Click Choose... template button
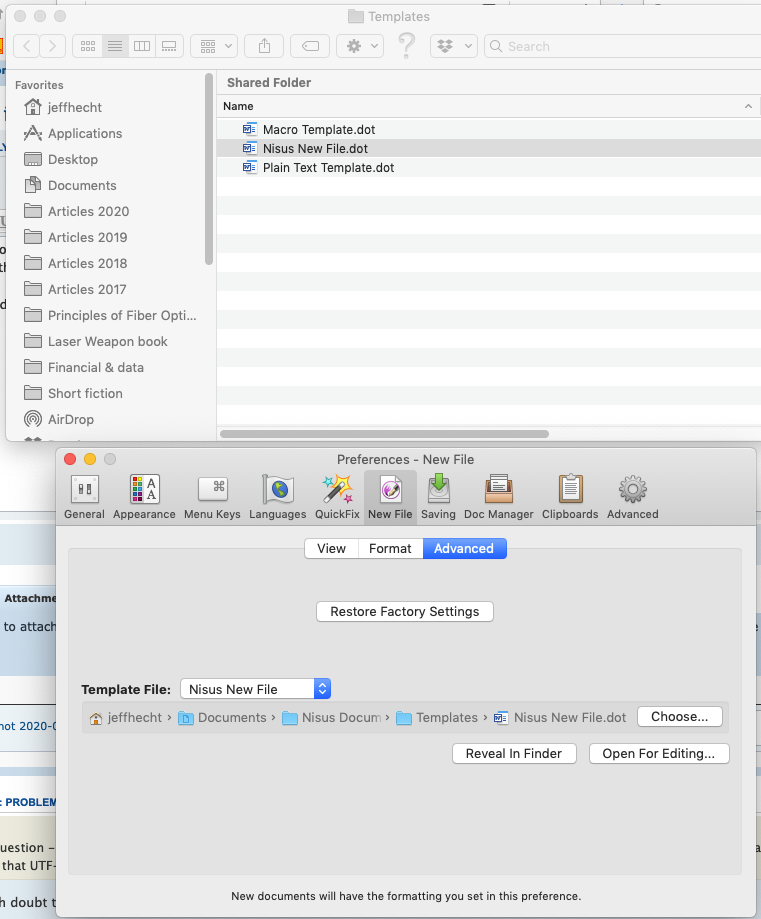Screen dimensions: 761x919 (680, 716)
